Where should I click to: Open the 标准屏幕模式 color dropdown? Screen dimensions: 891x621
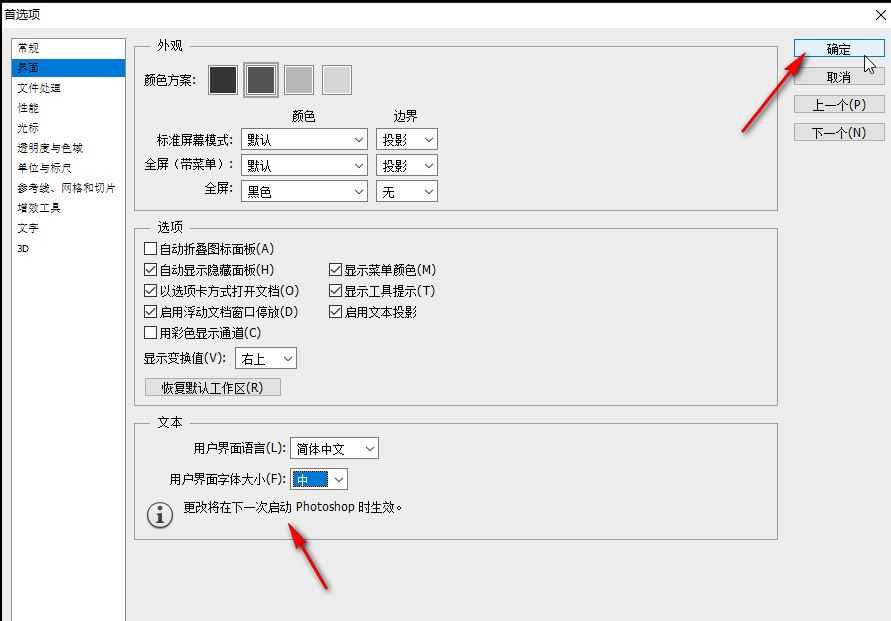pyautogui.click(x=302, y=139)
